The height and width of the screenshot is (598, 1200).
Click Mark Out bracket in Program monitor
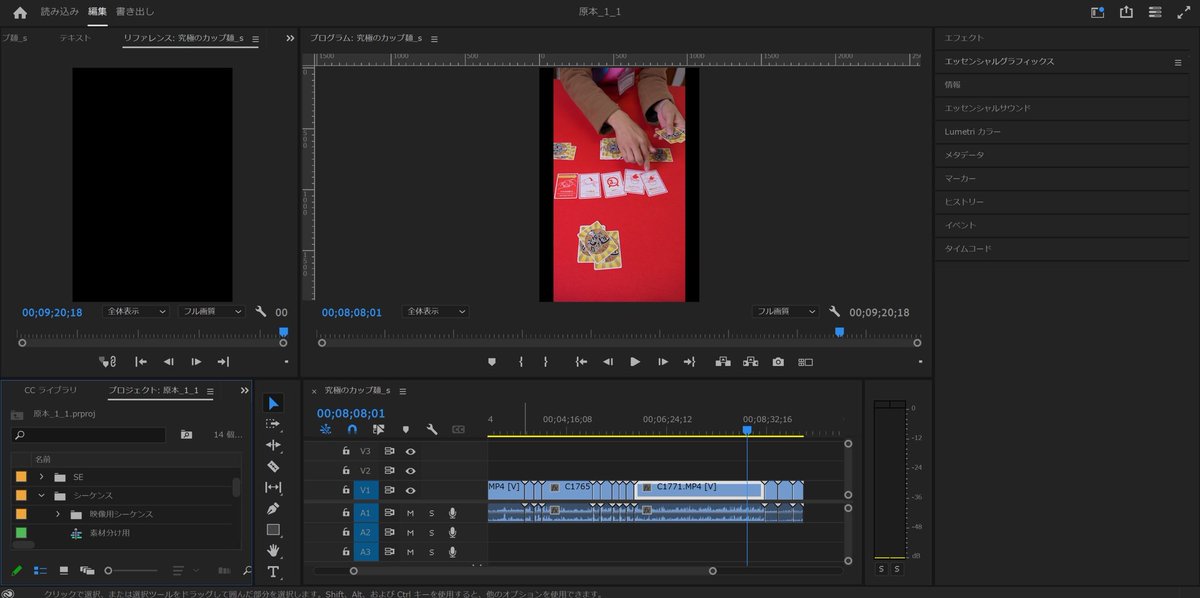pos(545,362)
